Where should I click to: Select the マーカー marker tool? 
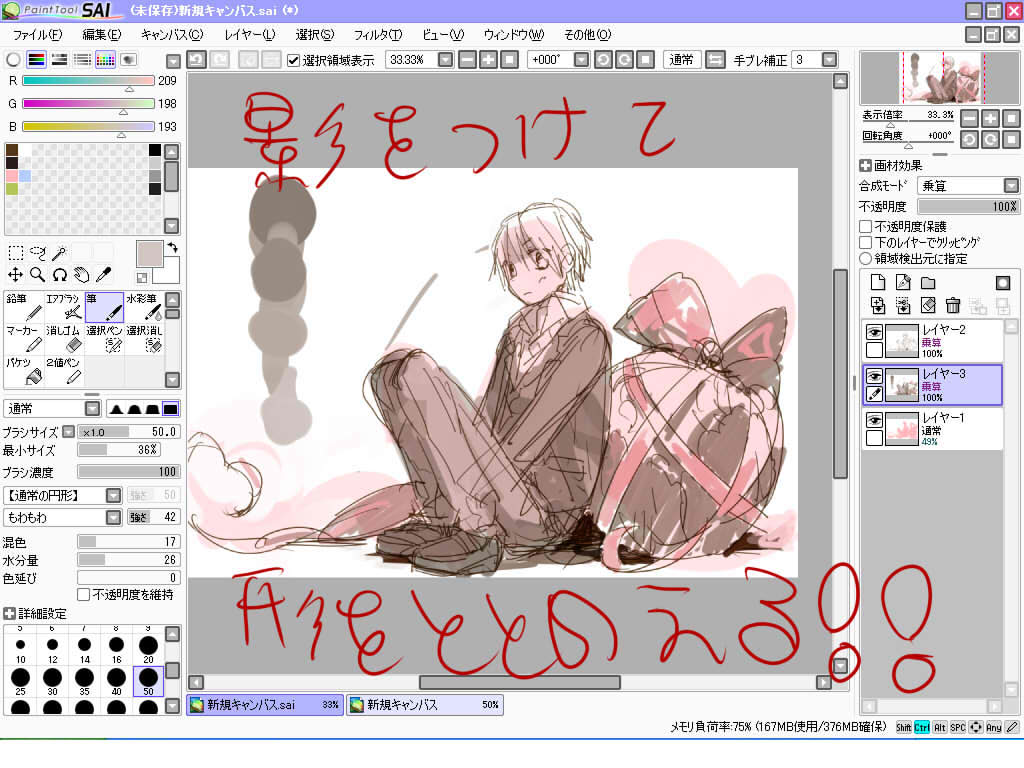pyautogui.click(x=24, y=340)
